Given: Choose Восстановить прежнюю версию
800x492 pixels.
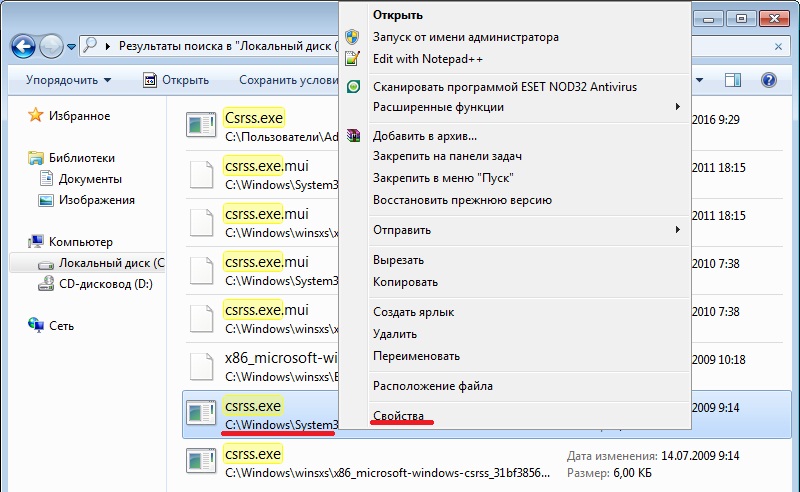Looking at the screenshot, I should coord(462,200).
